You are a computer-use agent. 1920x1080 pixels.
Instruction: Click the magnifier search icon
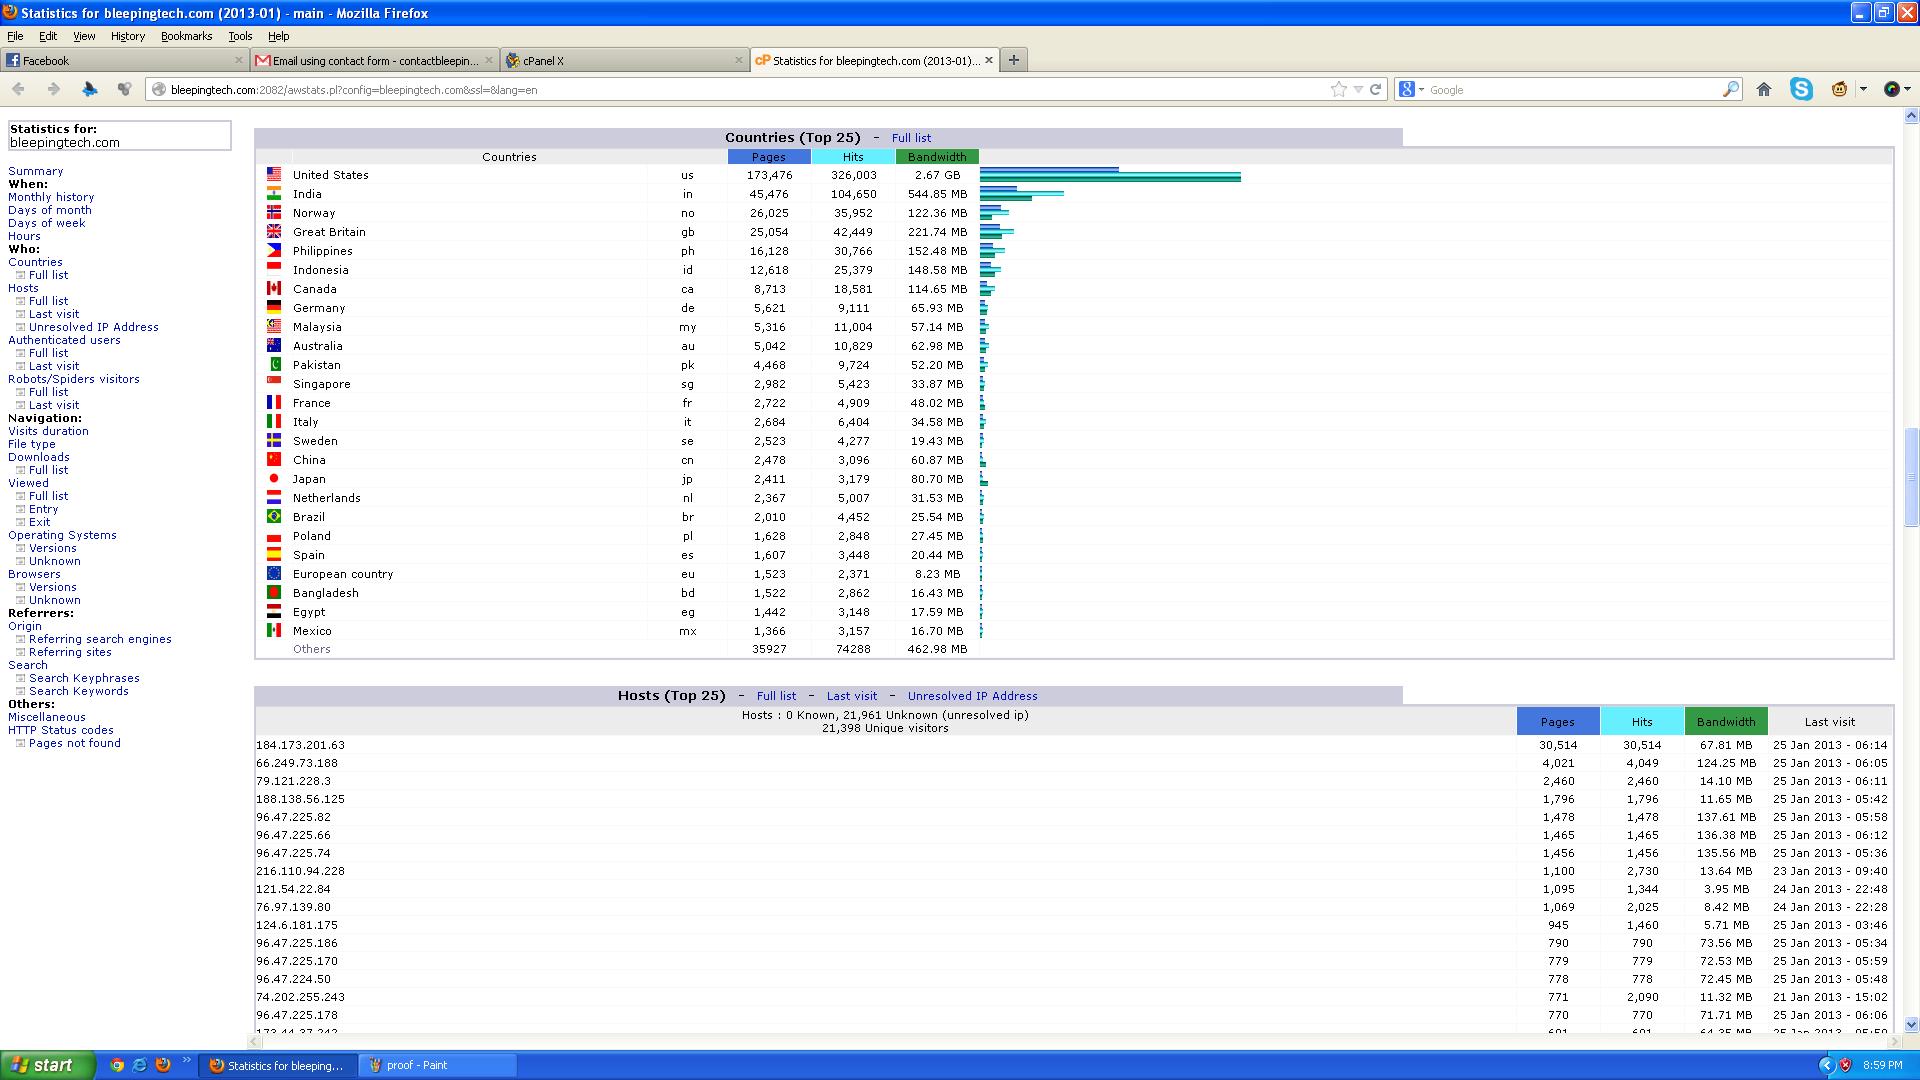[x=1731, y=89]
